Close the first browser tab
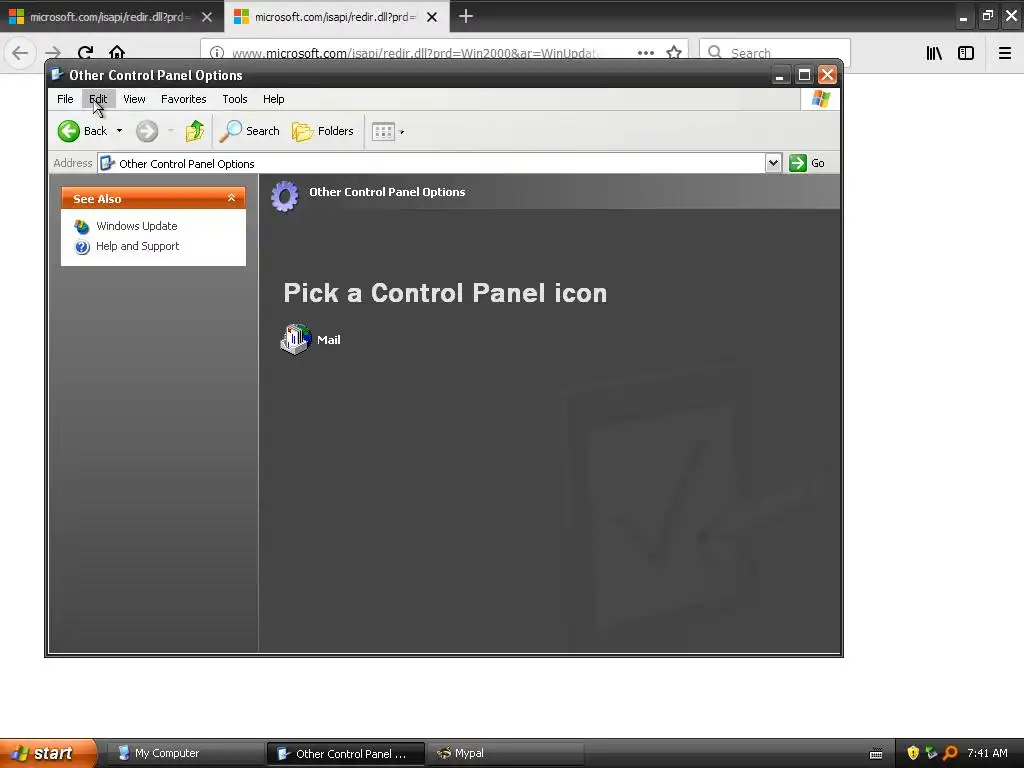Viewport: 1024px width, 768px height. [207, 17]
